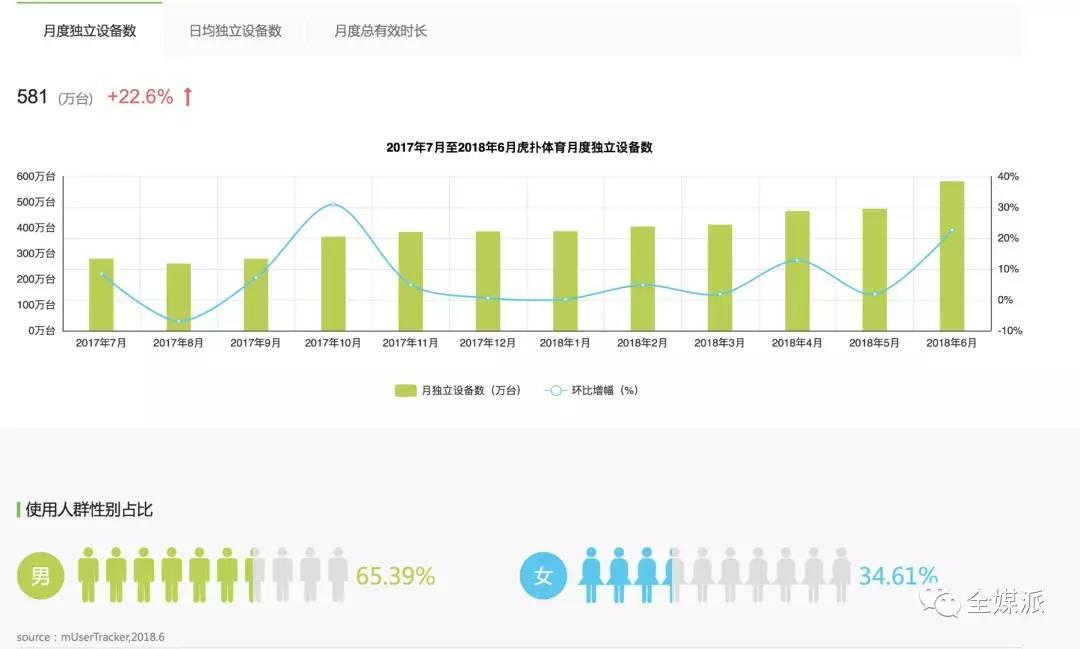This screenshot has width=1080, height=649.
Task: Select the 2018年1月 bar
Action: pyautogui.click(x=565, y=281)
